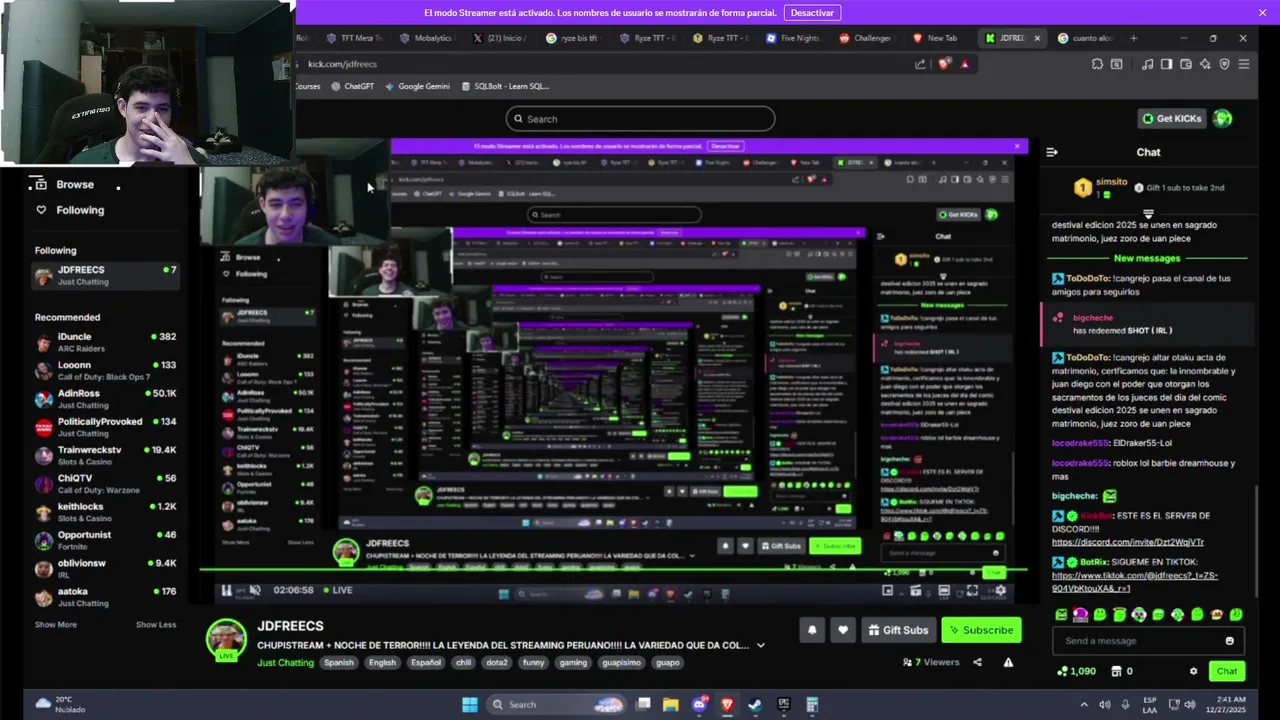Toggle microphone icon in system tray

pyautogui.click(x=1127, y=705)
